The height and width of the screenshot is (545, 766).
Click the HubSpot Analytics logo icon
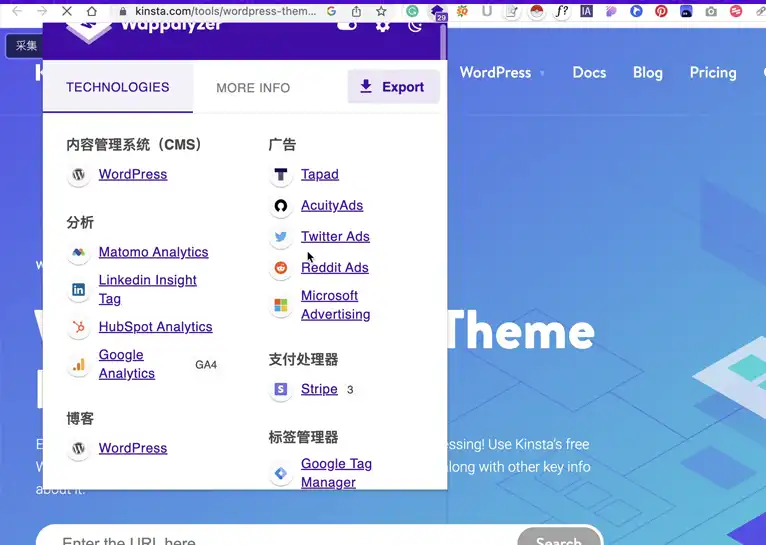click(x=78, y=327)
